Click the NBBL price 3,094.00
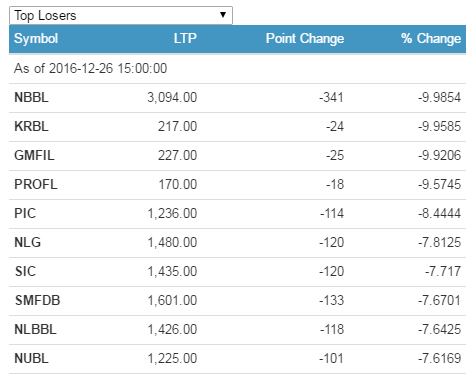Viewport: 472px width, 381px height. pyautogui.click(x=172, y=97)
